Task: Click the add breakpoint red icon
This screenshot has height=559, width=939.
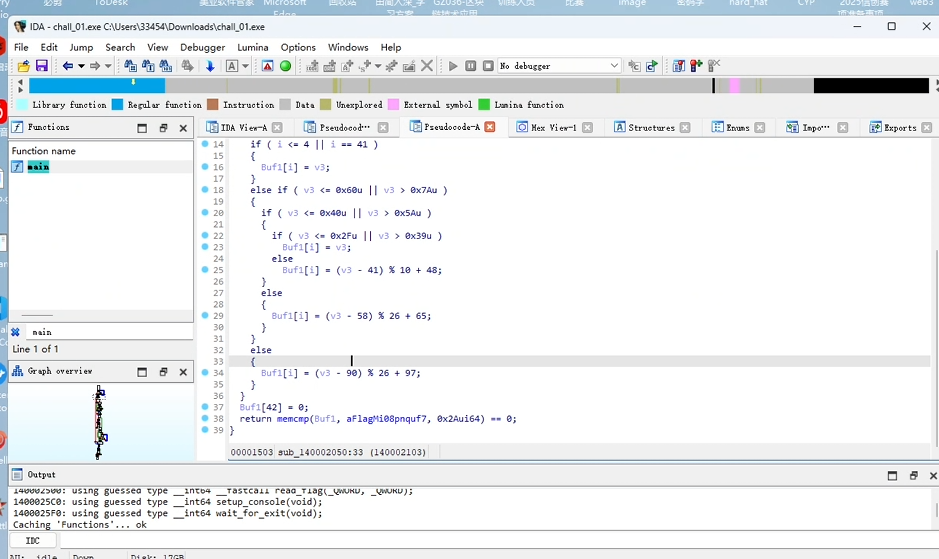Action: [696, 66]
